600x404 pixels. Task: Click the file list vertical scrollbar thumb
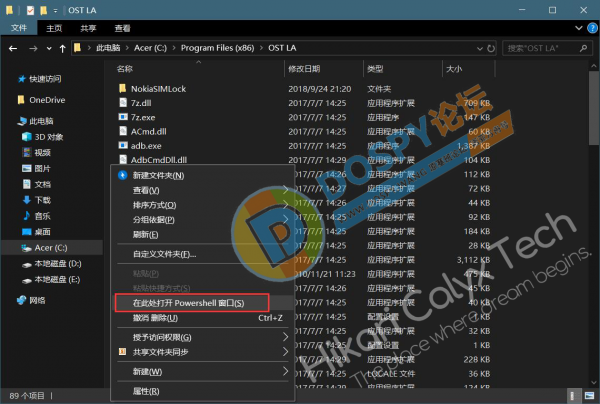(x=593, y=109)
